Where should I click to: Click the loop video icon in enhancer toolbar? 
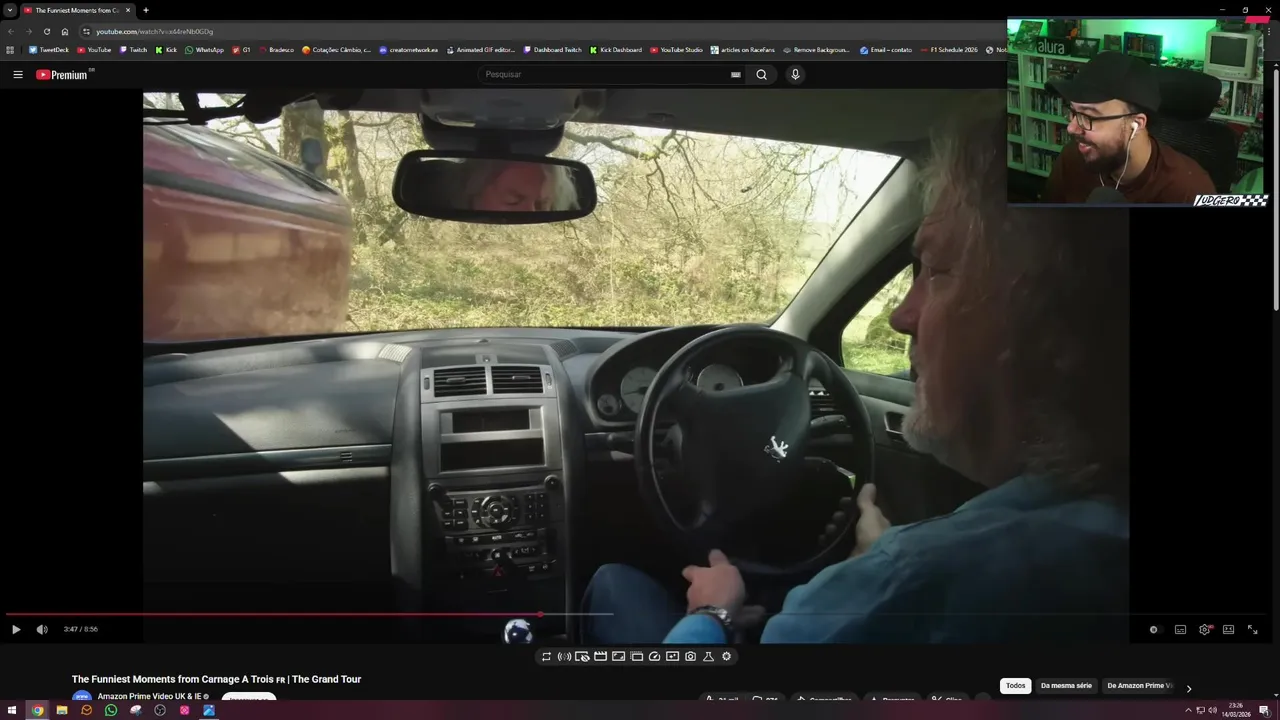(546, 657)
